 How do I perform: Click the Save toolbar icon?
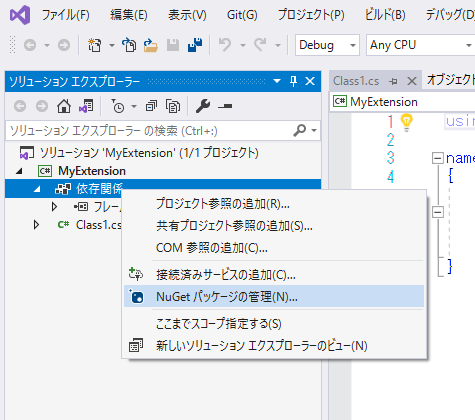click(173, 45)
